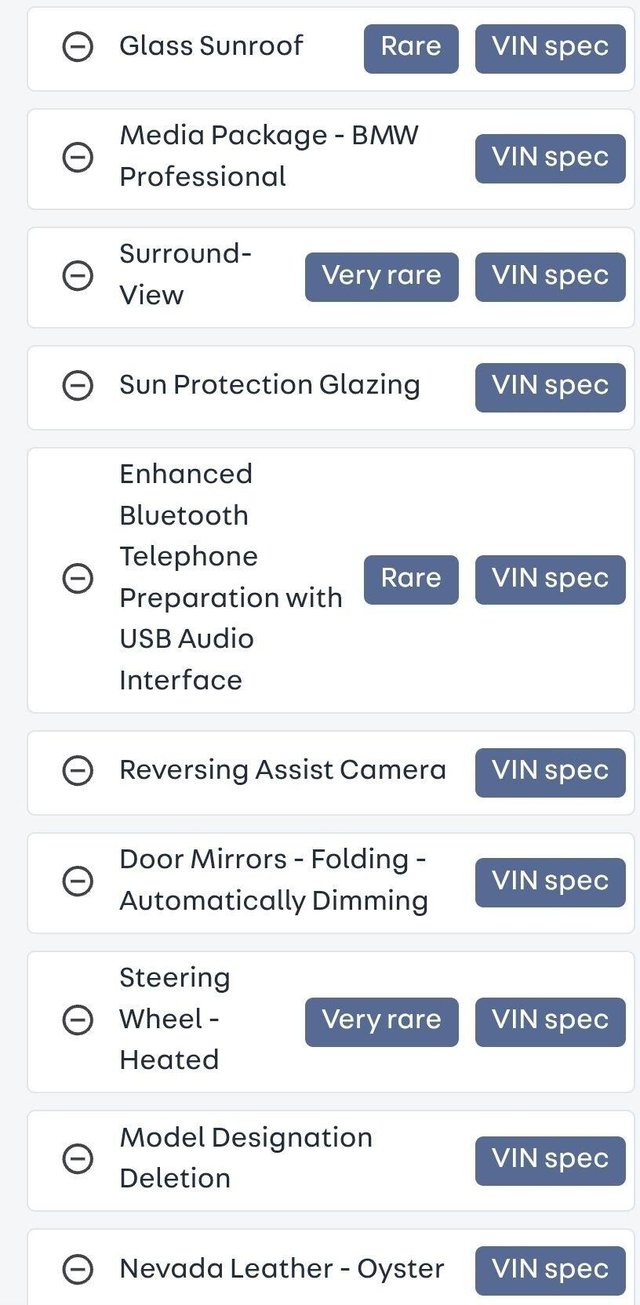Screen dimensions: 640x1305
Task: Collapse Enhanced Bluetooth Telephone Preparation minus icon
Action: [x=78, y=578]
